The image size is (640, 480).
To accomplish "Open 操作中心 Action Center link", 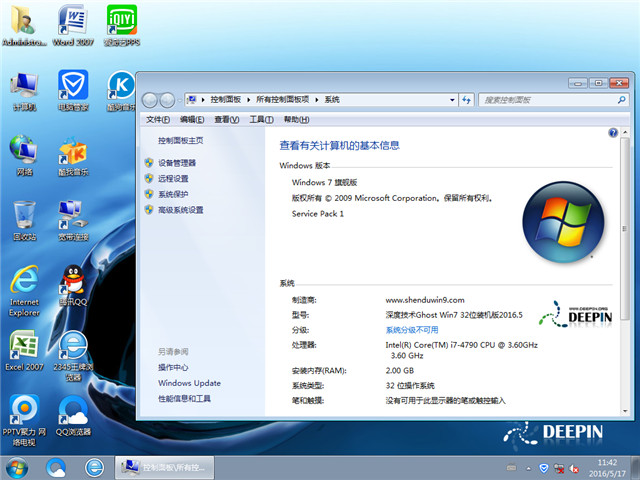I will pyautogui.click(x=173, y=367).
